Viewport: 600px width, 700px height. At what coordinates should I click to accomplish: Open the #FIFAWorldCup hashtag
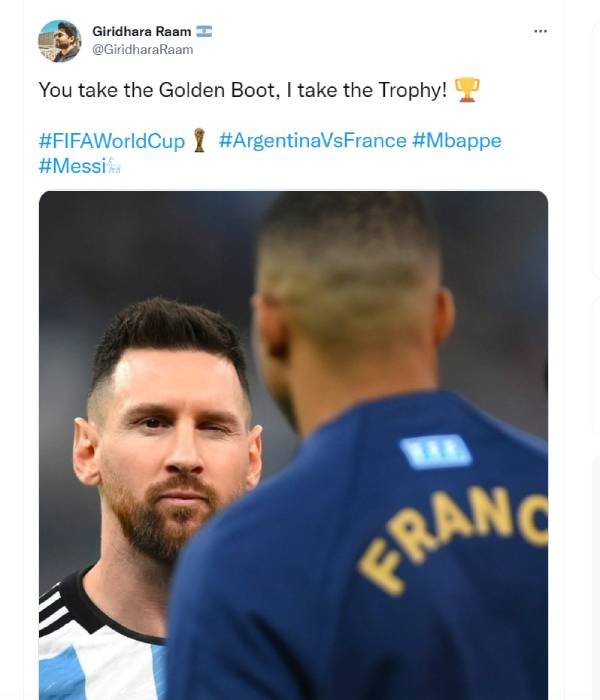[x=112, y=141]
